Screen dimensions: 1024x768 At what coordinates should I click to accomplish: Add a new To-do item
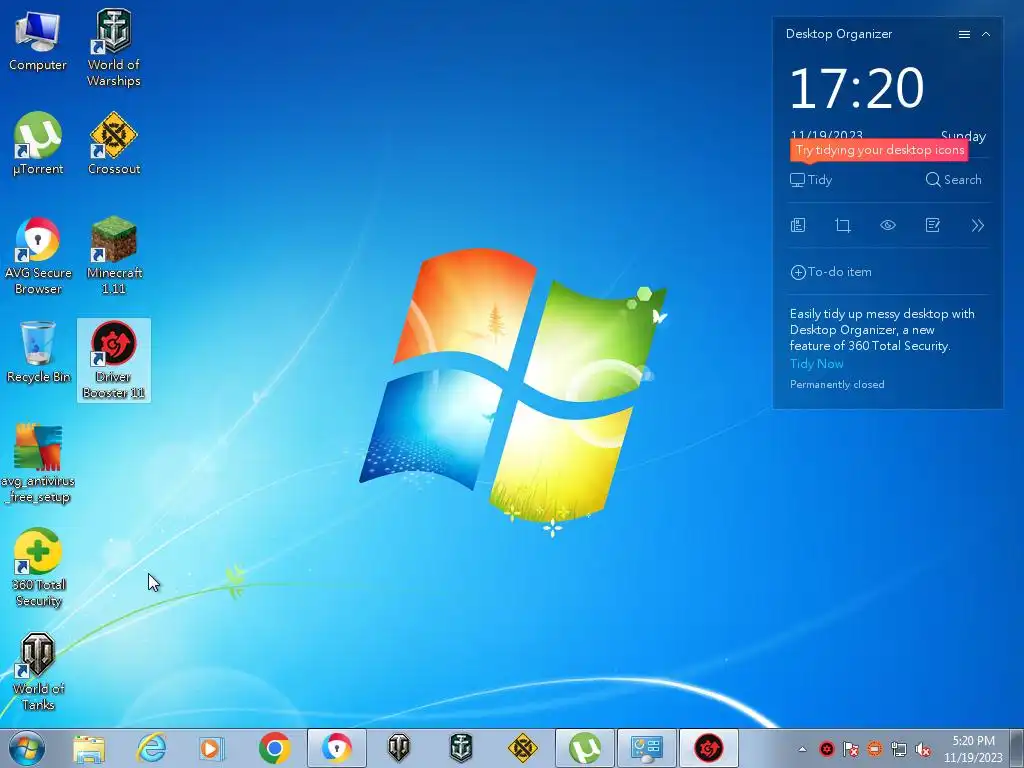831,272
